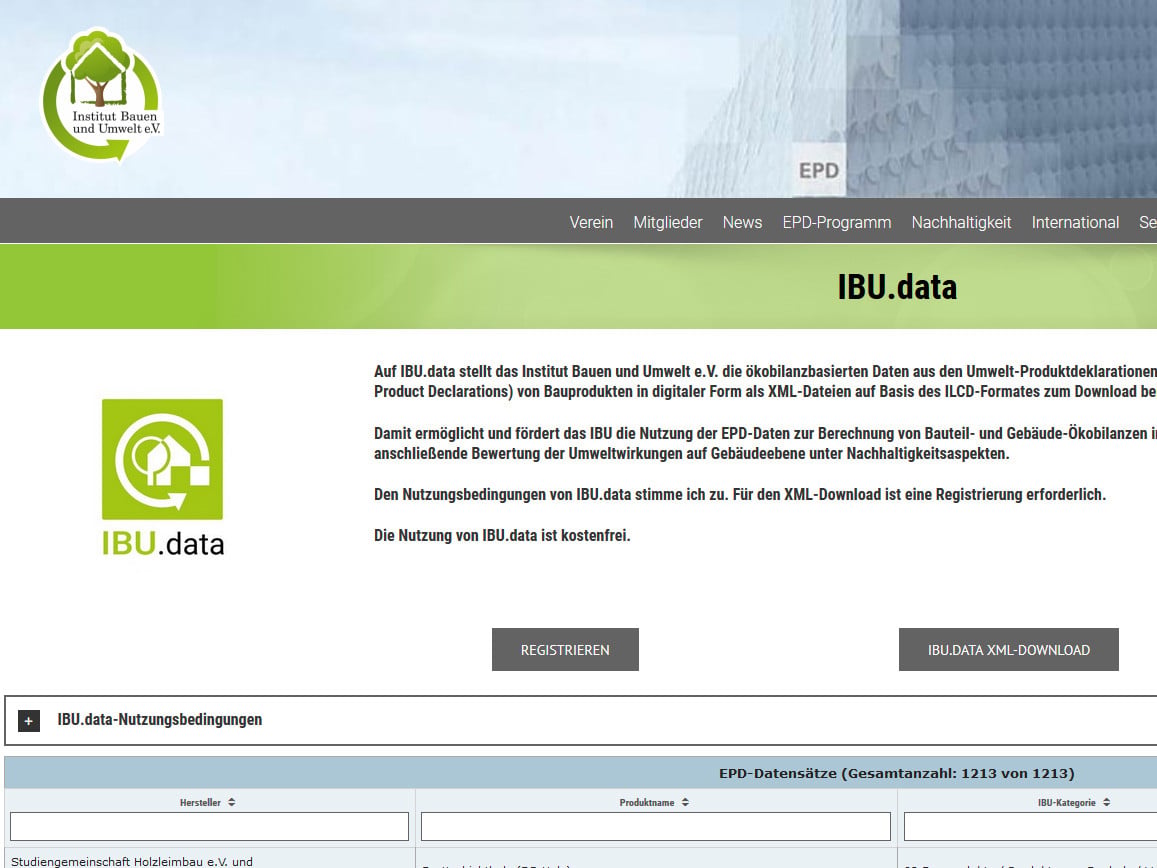
Task: Focus the Hersteller filter input field
Action: point(210,827)
